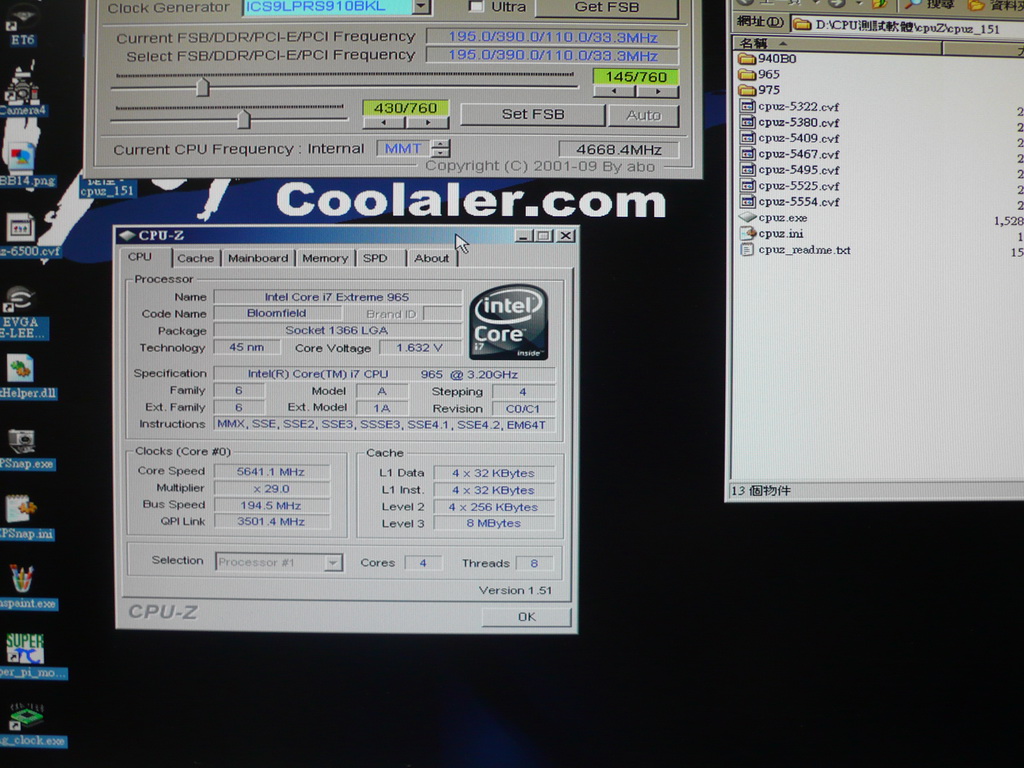Click the Multiplier x 29.0 value

point(271,488)
